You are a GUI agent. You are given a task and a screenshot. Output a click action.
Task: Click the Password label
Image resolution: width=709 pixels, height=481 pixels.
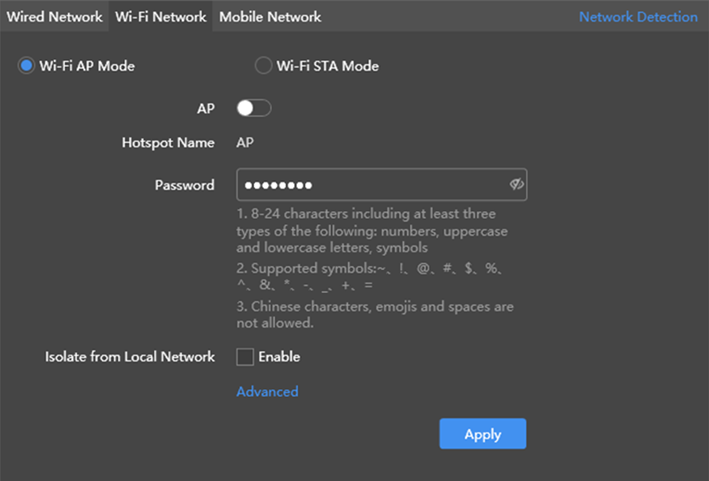click(x=184, y=185)
